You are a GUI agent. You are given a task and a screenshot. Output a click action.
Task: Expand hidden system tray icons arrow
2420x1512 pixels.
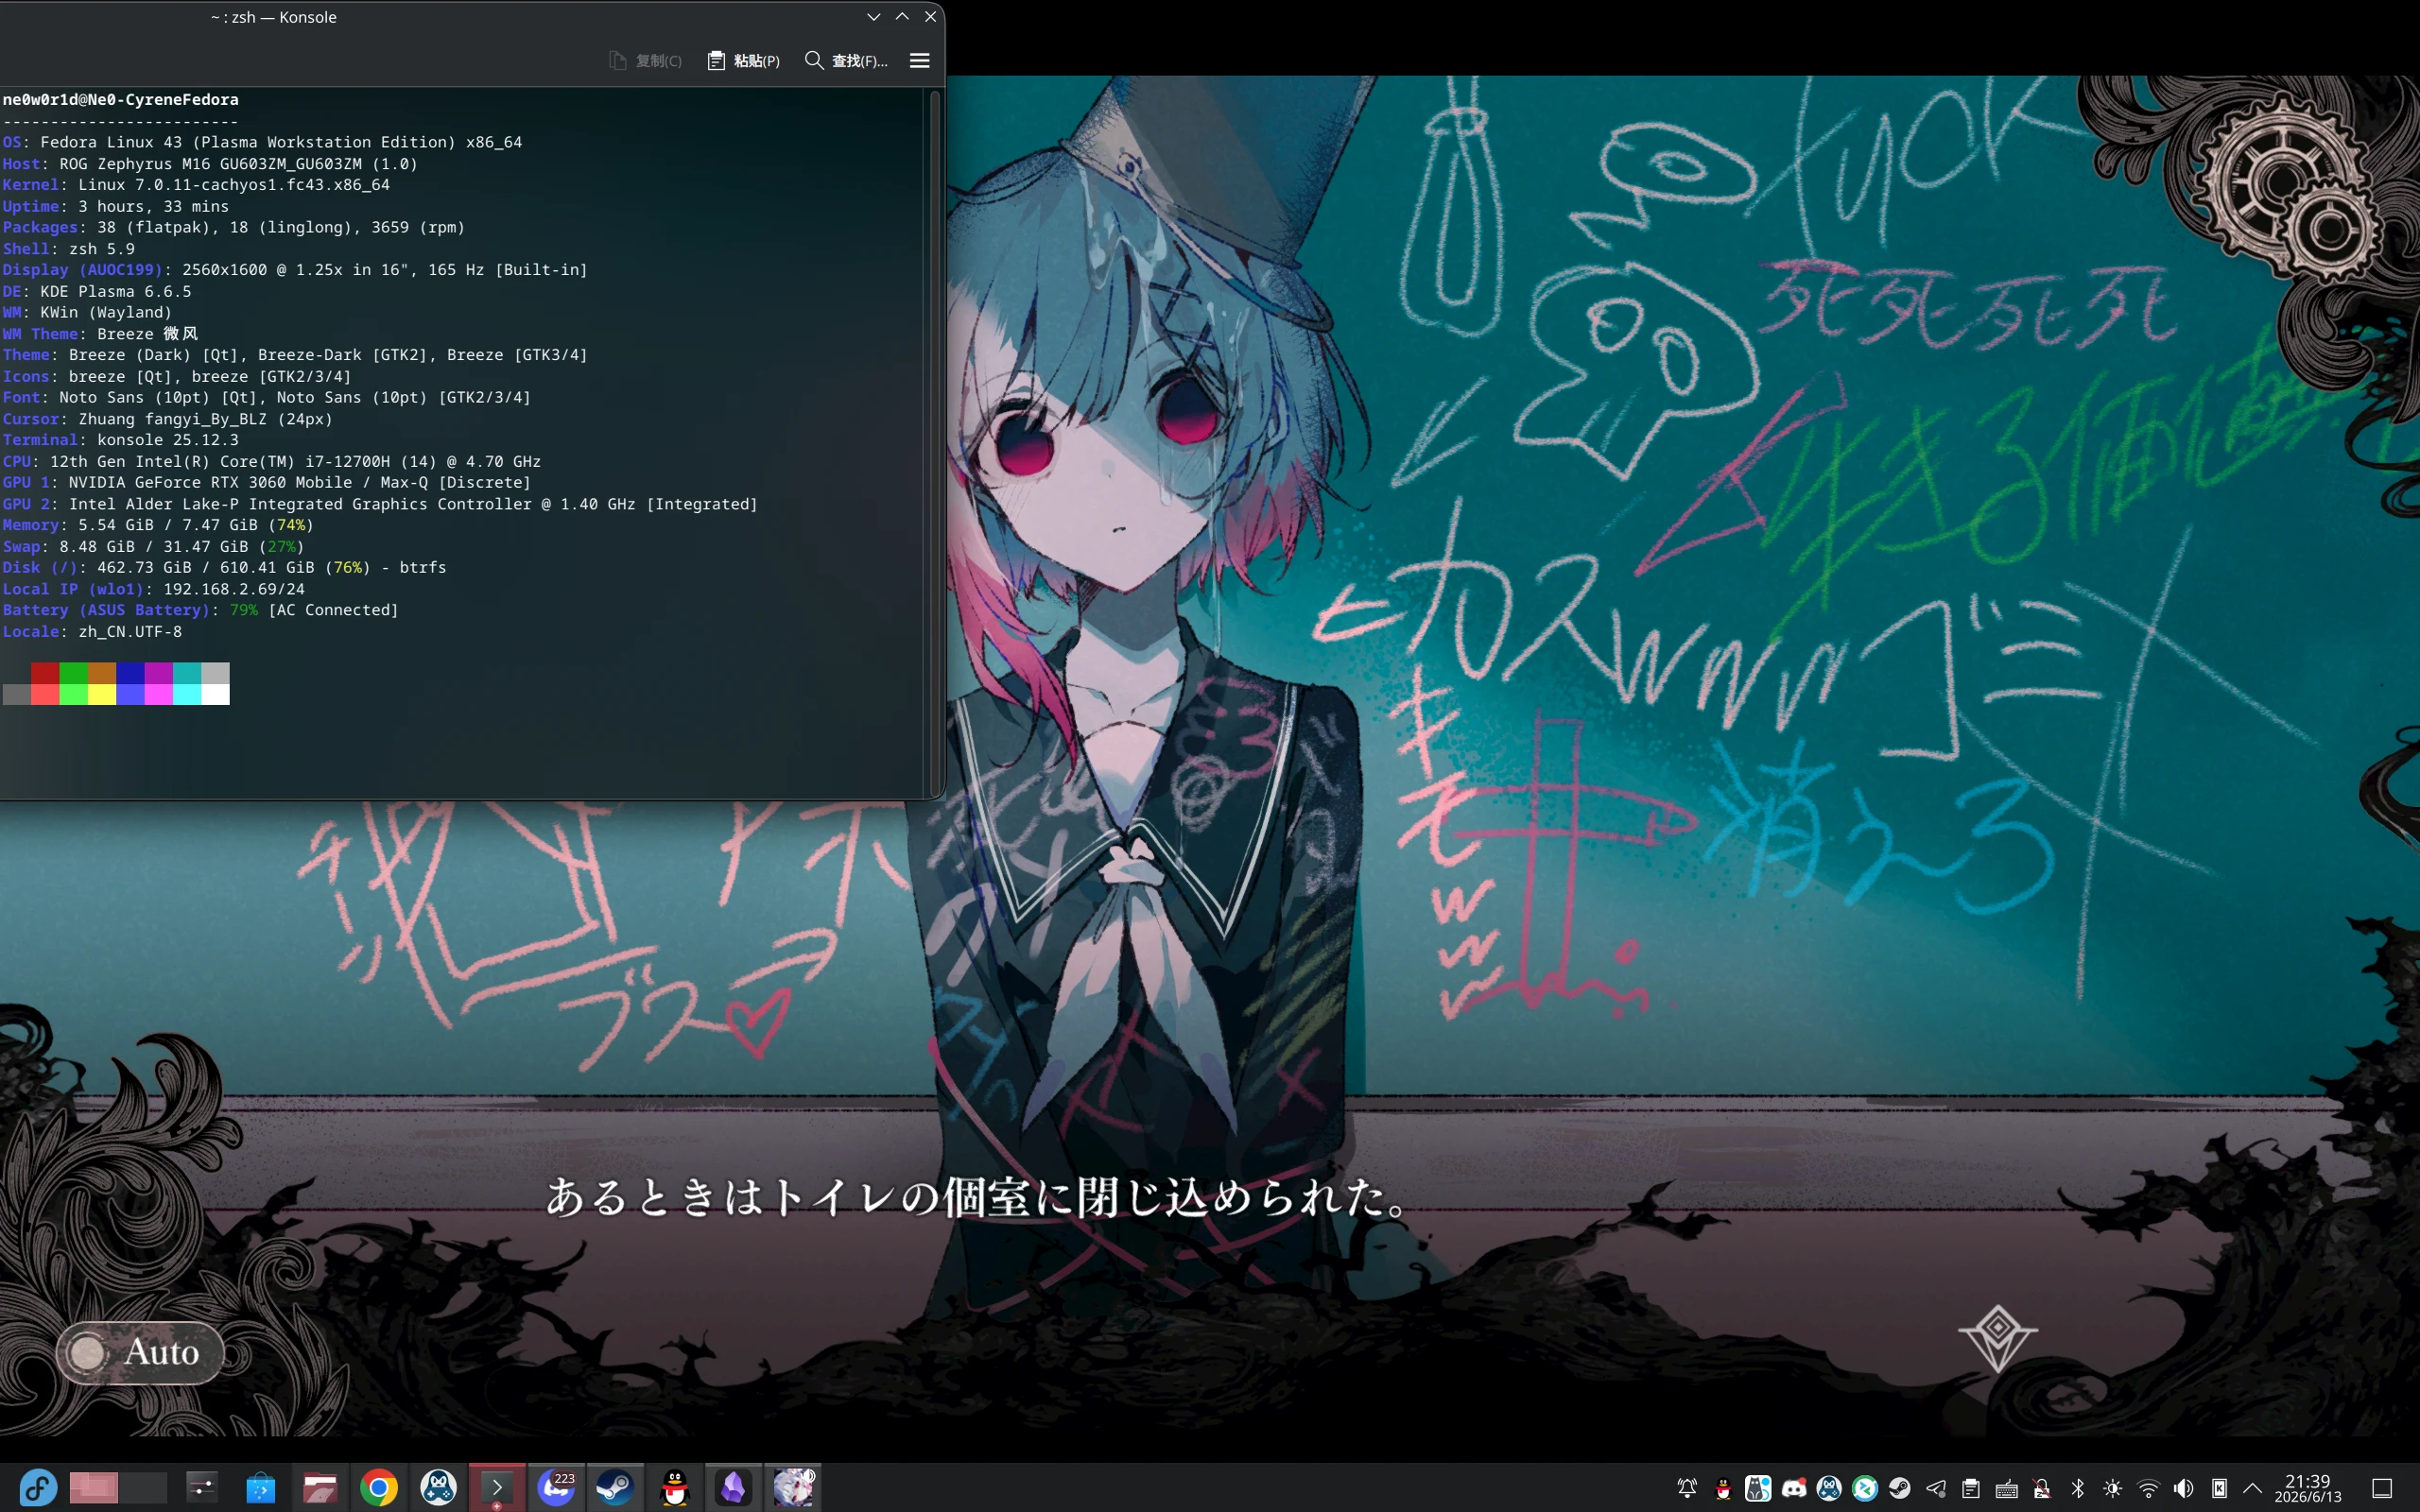coord(2253,1488)
